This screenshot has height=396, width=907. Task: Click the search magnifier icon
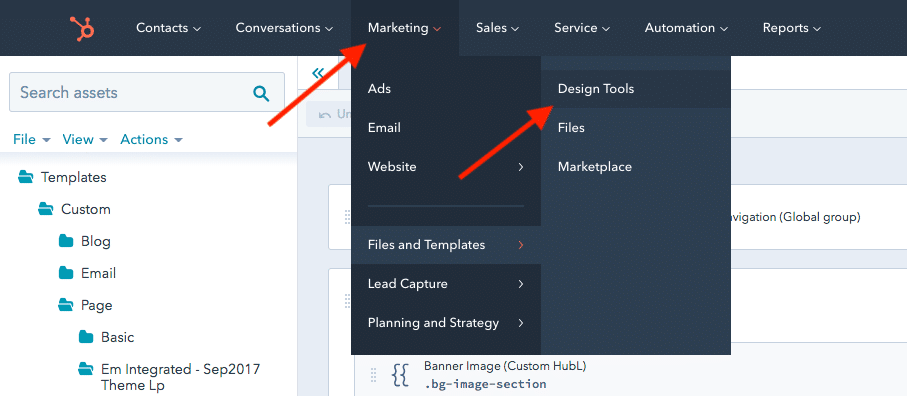click(x=261, y=93)
